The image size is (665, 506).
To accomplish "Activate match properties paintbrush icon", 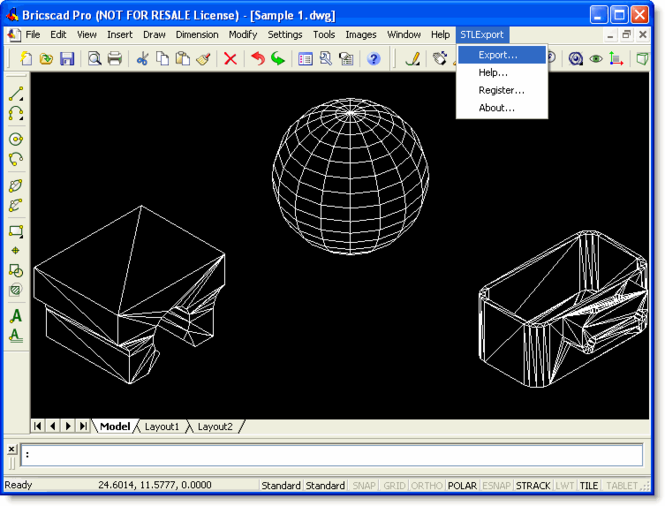I will 204,59.
